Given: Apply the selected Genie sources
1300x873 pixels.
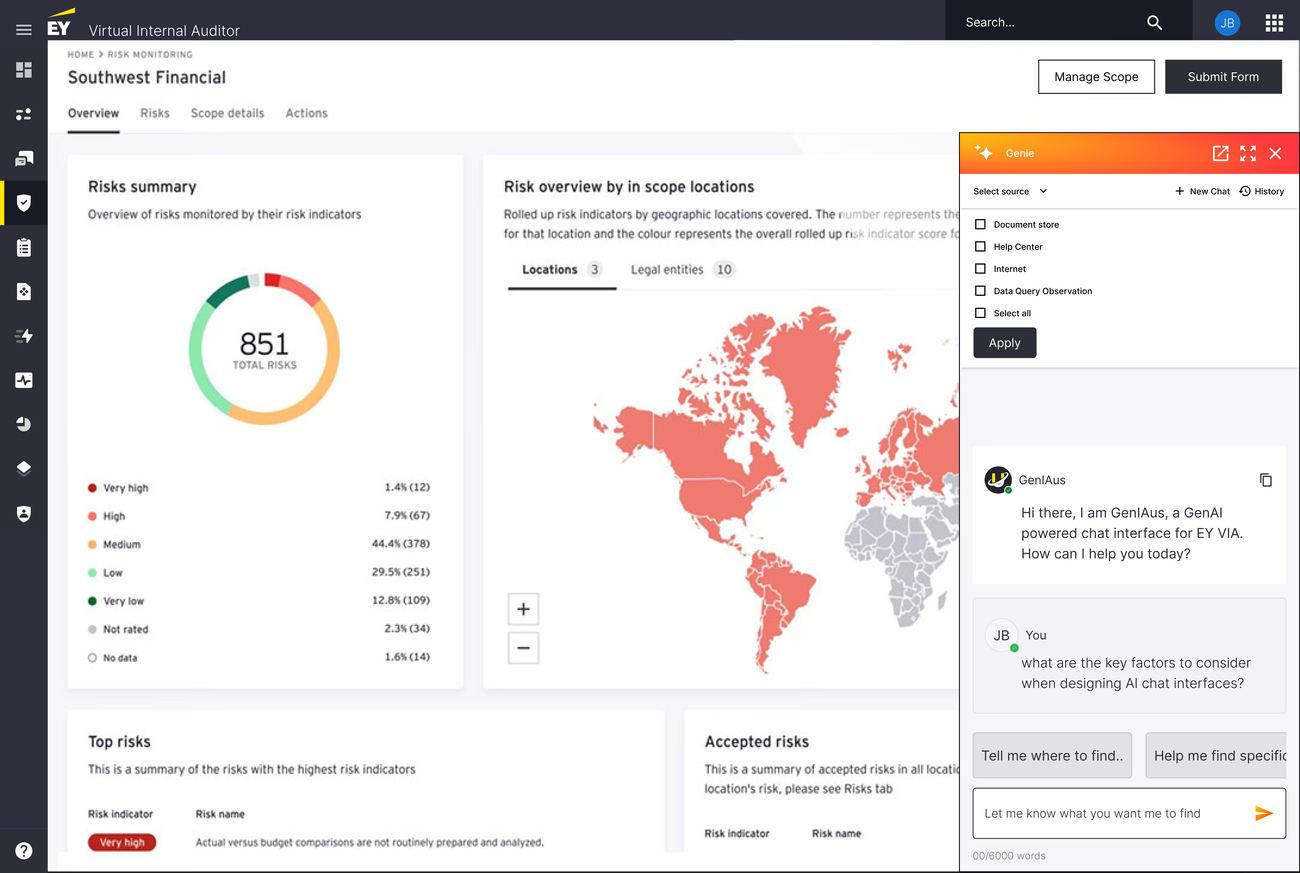Looking at the screenshot, I should [x=1005, y=343].
